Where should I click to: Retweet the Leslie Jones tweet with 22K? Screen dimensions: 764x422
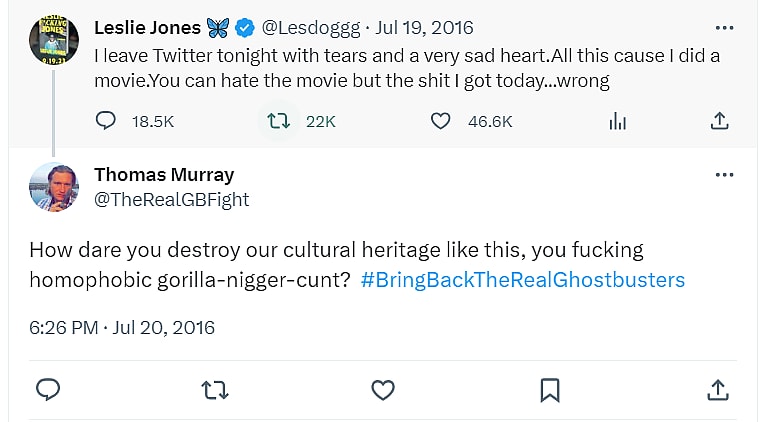coord(278,121)
